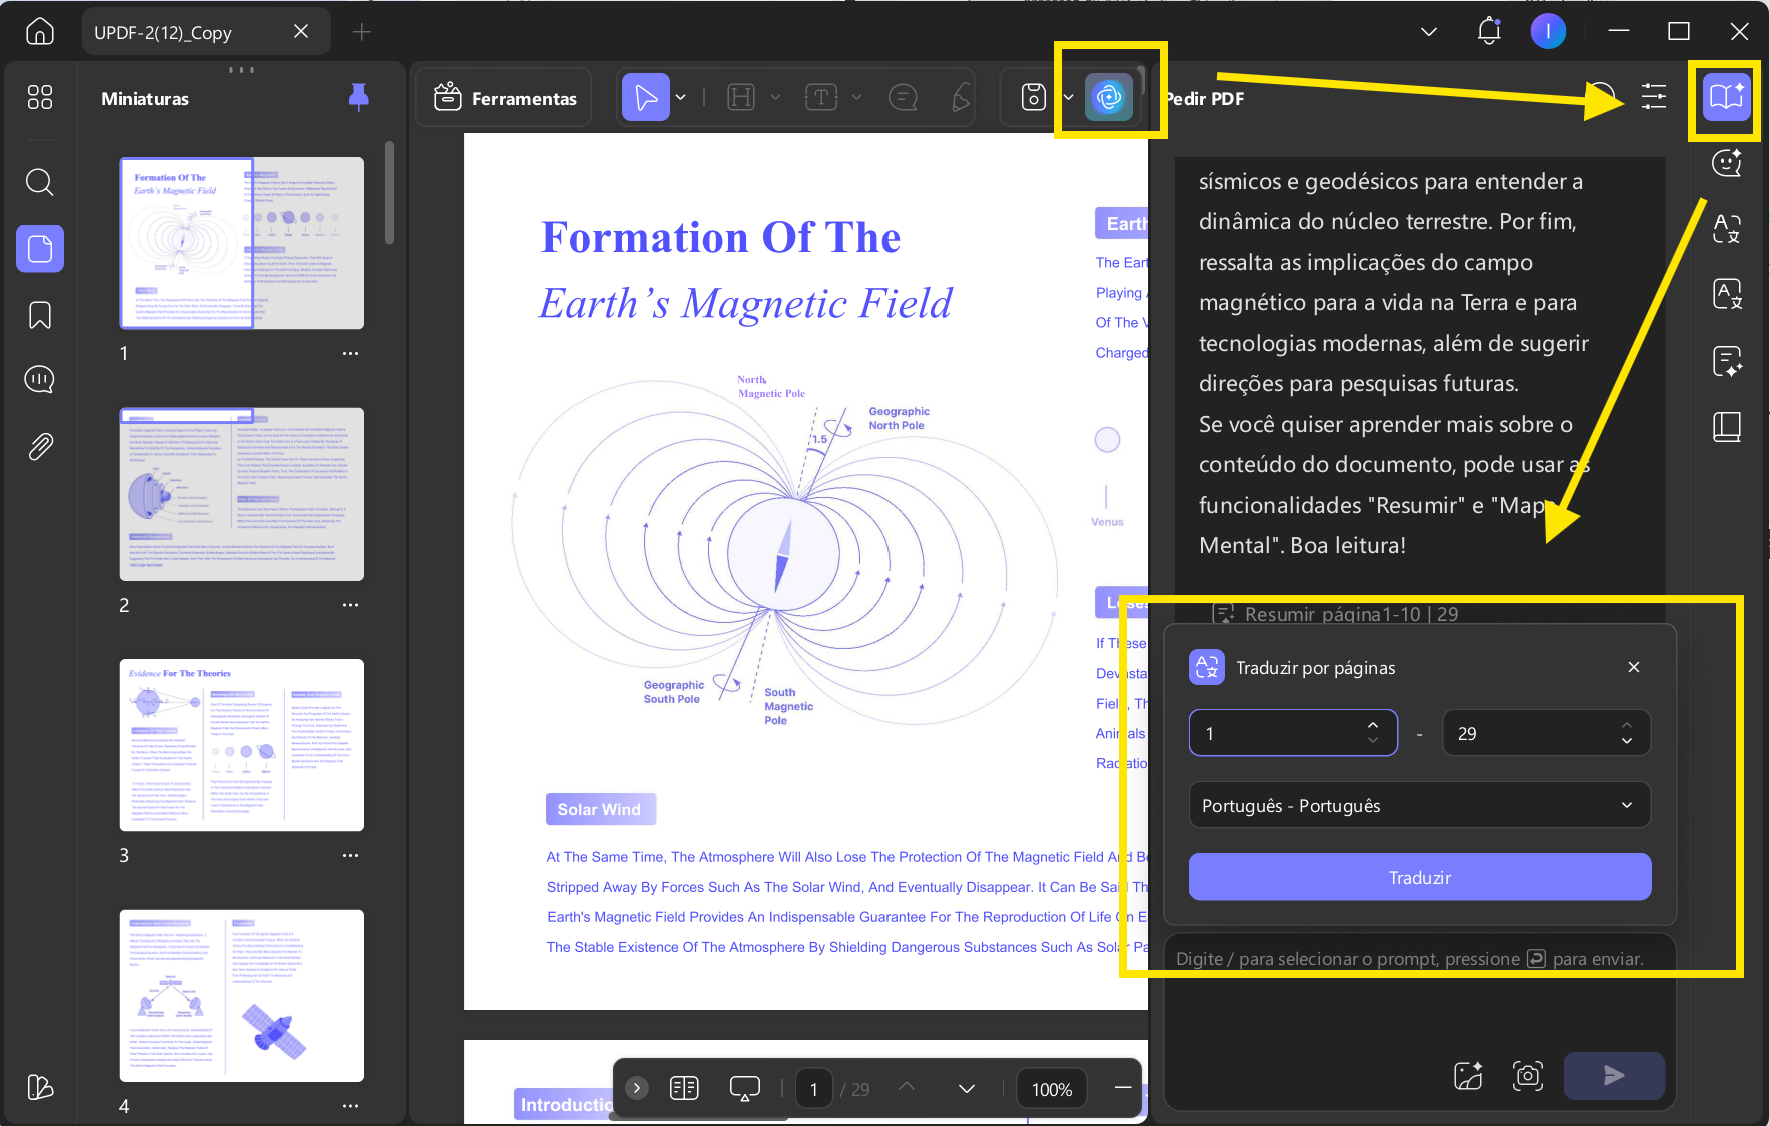Open the AI chat mode icon
Viewport: 1770px width, 1126px height.
pos(1727,162)
